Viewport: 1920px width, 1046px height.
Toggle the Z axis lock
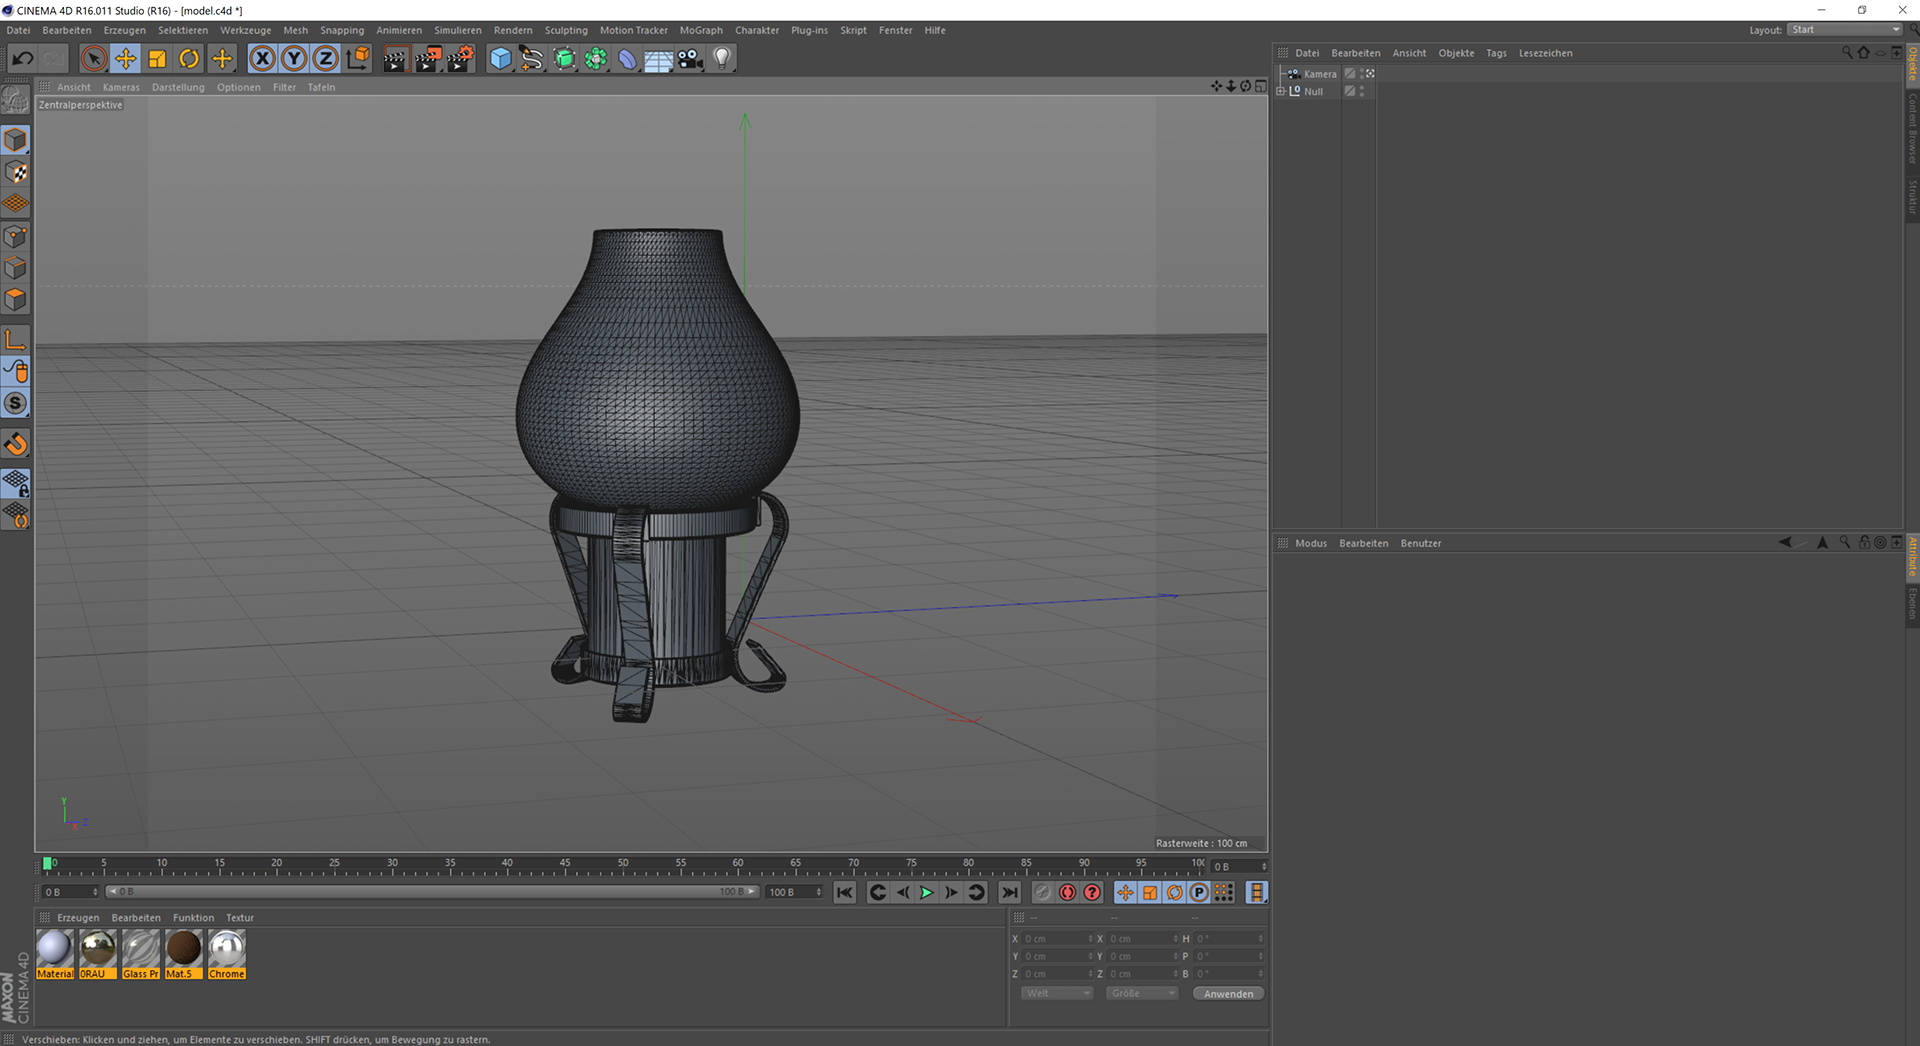325,59
